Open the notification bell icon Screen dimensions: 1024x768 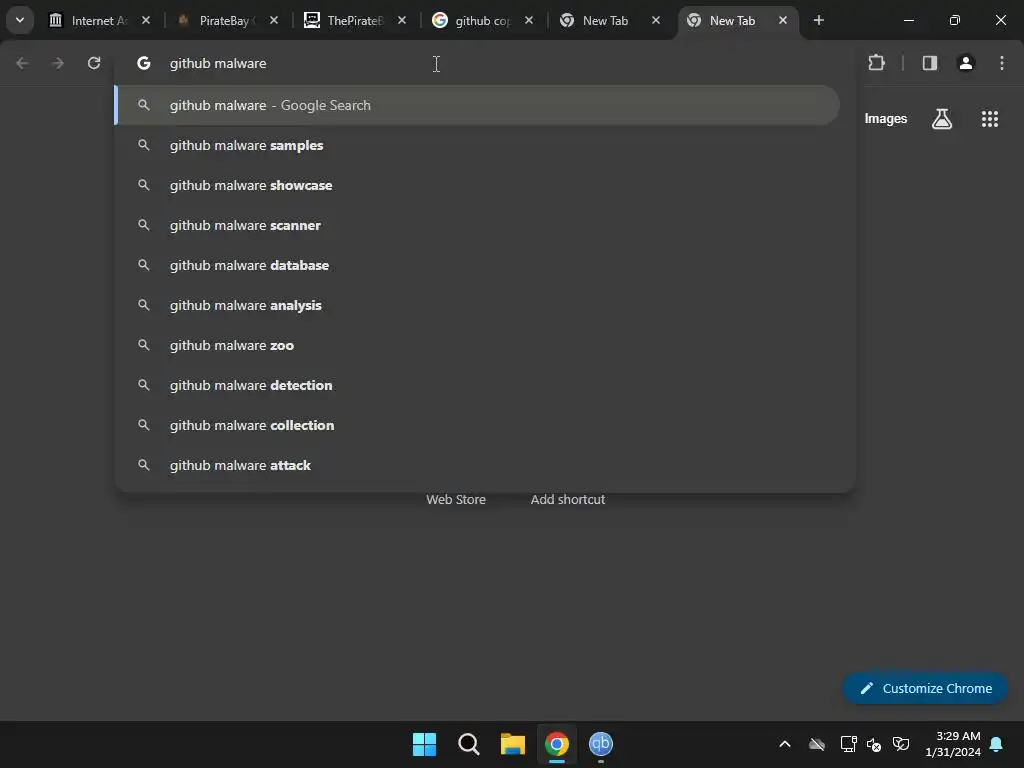(x=997, y=744)
